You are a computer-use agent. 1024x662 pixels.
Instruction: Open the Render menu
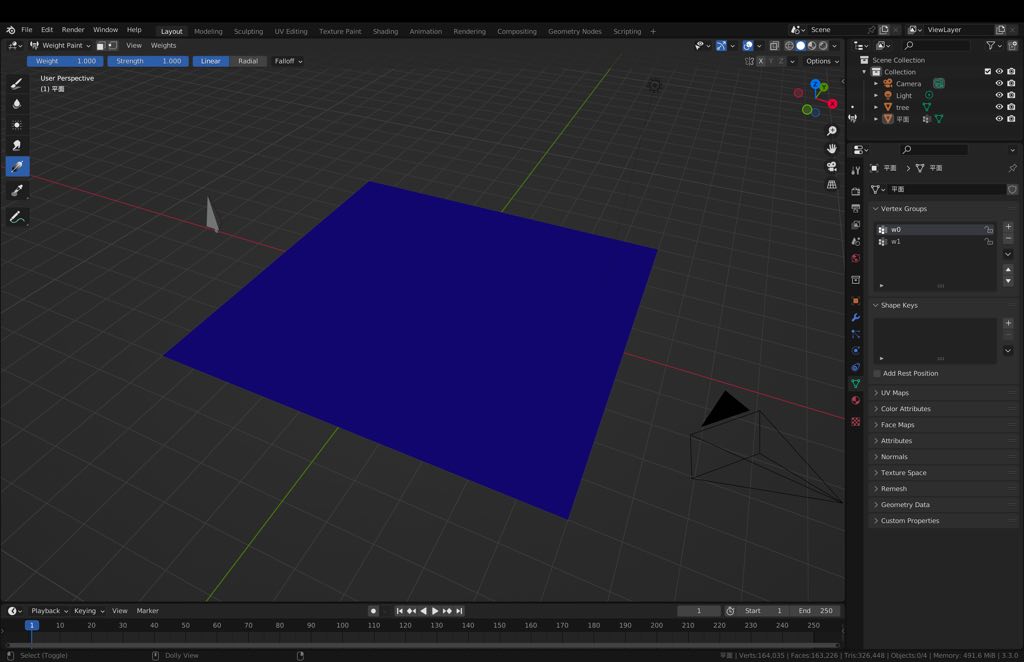point(72,29)
